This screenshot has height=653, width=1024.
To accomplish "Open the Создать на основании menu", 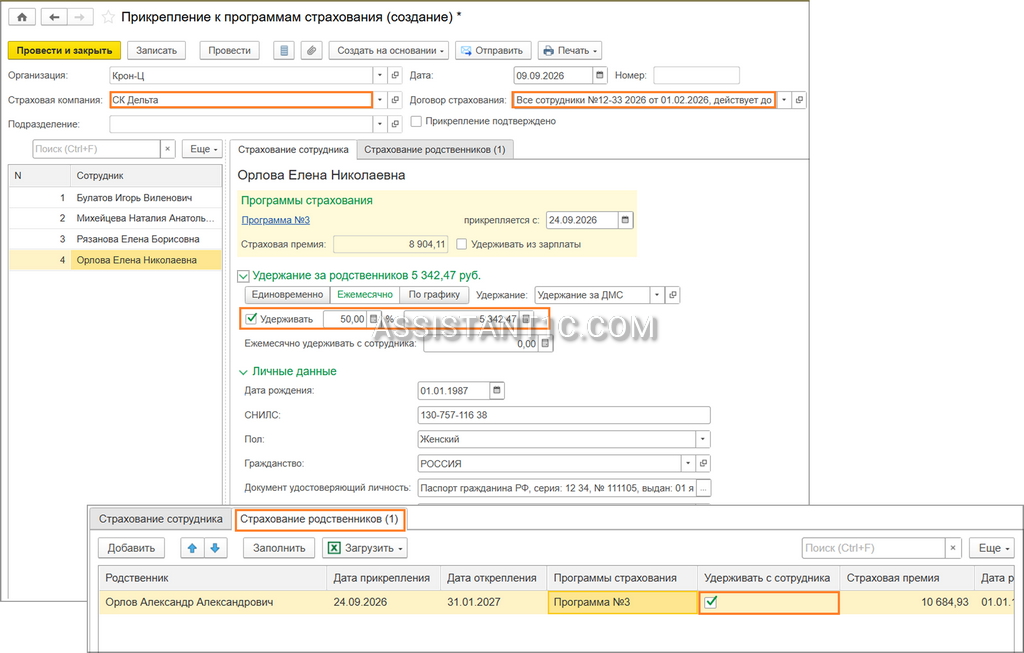I will click(390, 50).
